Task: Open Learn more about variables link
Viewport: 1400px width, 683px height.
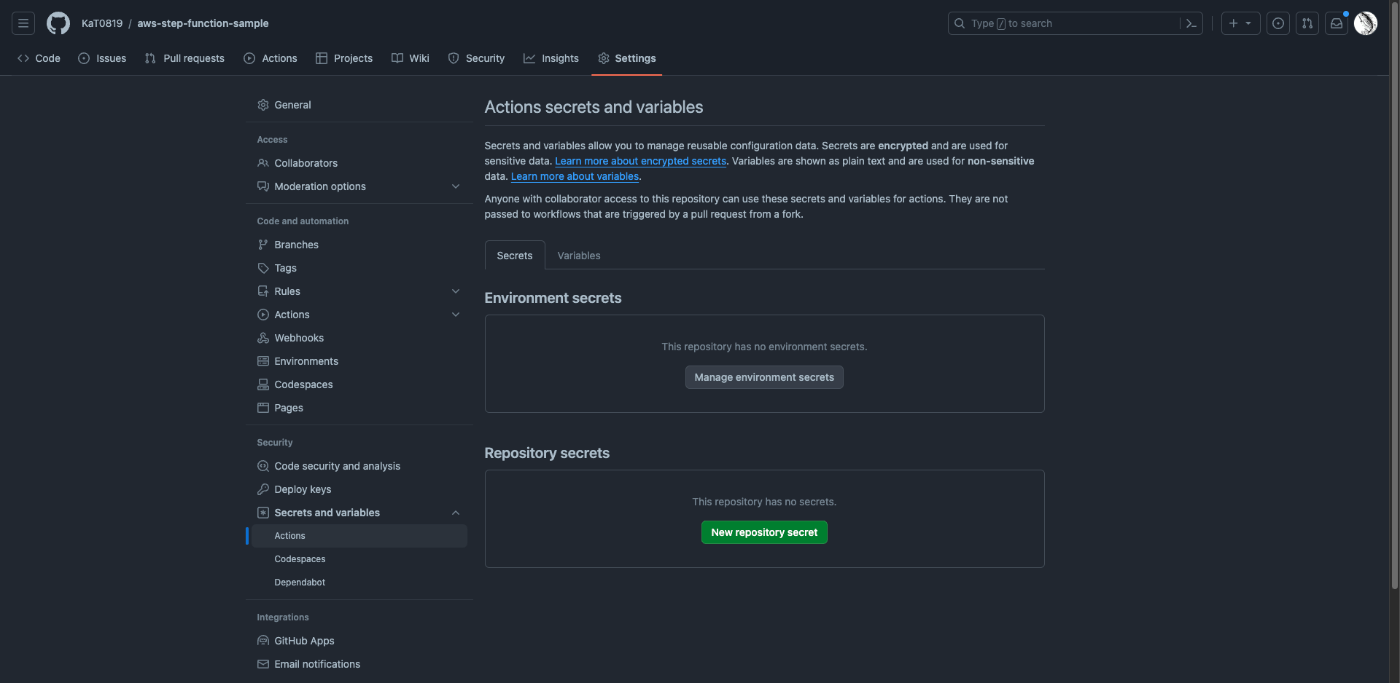Action: pos(575,177)
